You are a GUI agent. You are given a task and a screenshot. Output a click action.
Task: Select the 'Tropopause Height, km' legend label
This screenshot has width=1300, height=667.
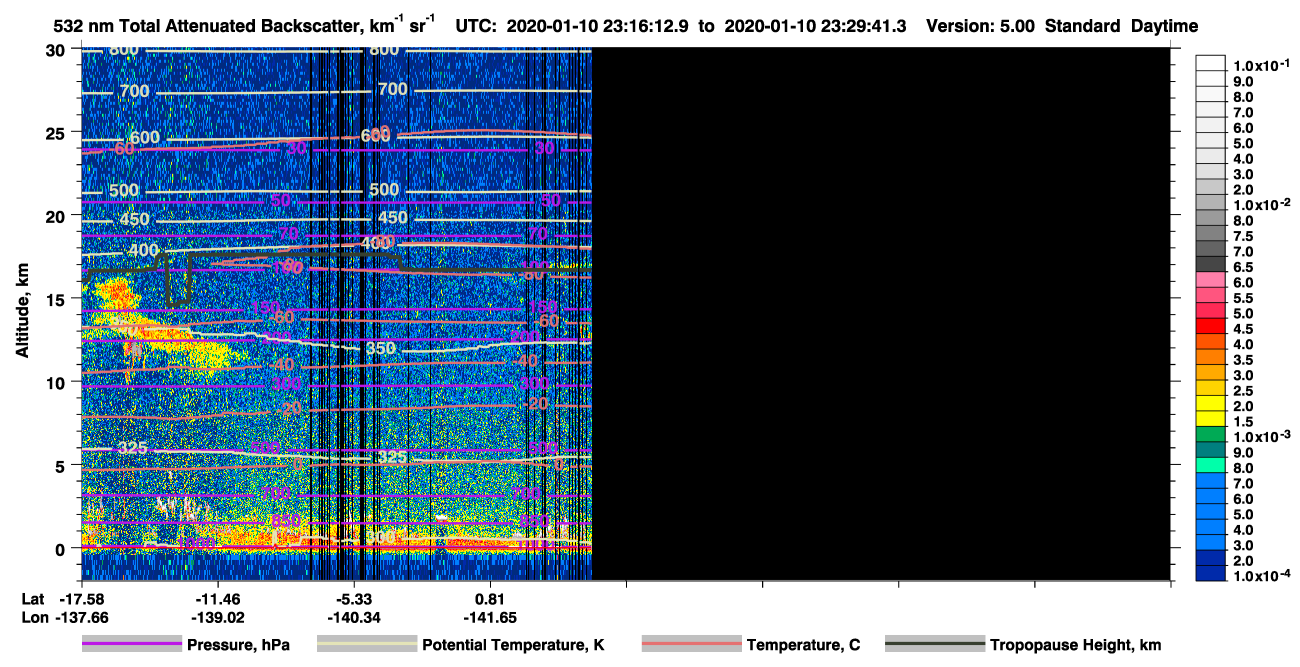coord(1076,645)
